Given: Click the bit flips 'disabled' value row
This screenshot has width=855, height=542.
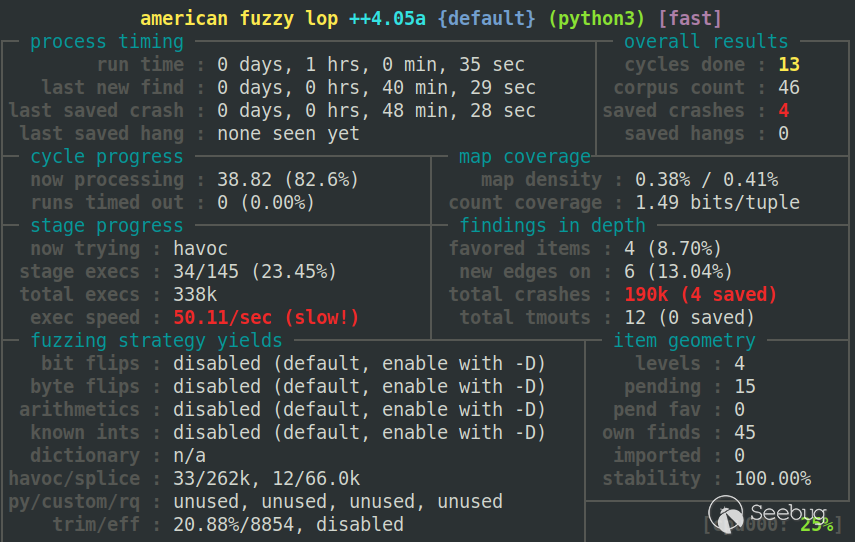Looking at the screenshot, I should coord(359,363).
